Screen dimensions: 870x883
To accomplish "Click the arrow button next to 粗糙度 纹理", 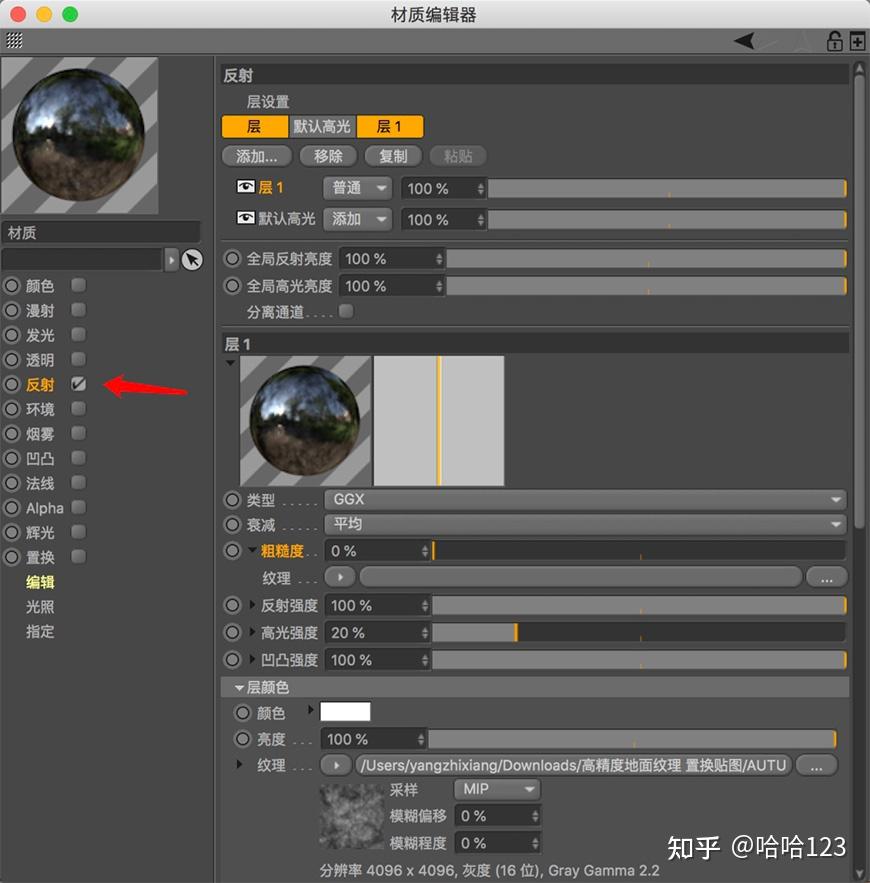I will (339, 577).
